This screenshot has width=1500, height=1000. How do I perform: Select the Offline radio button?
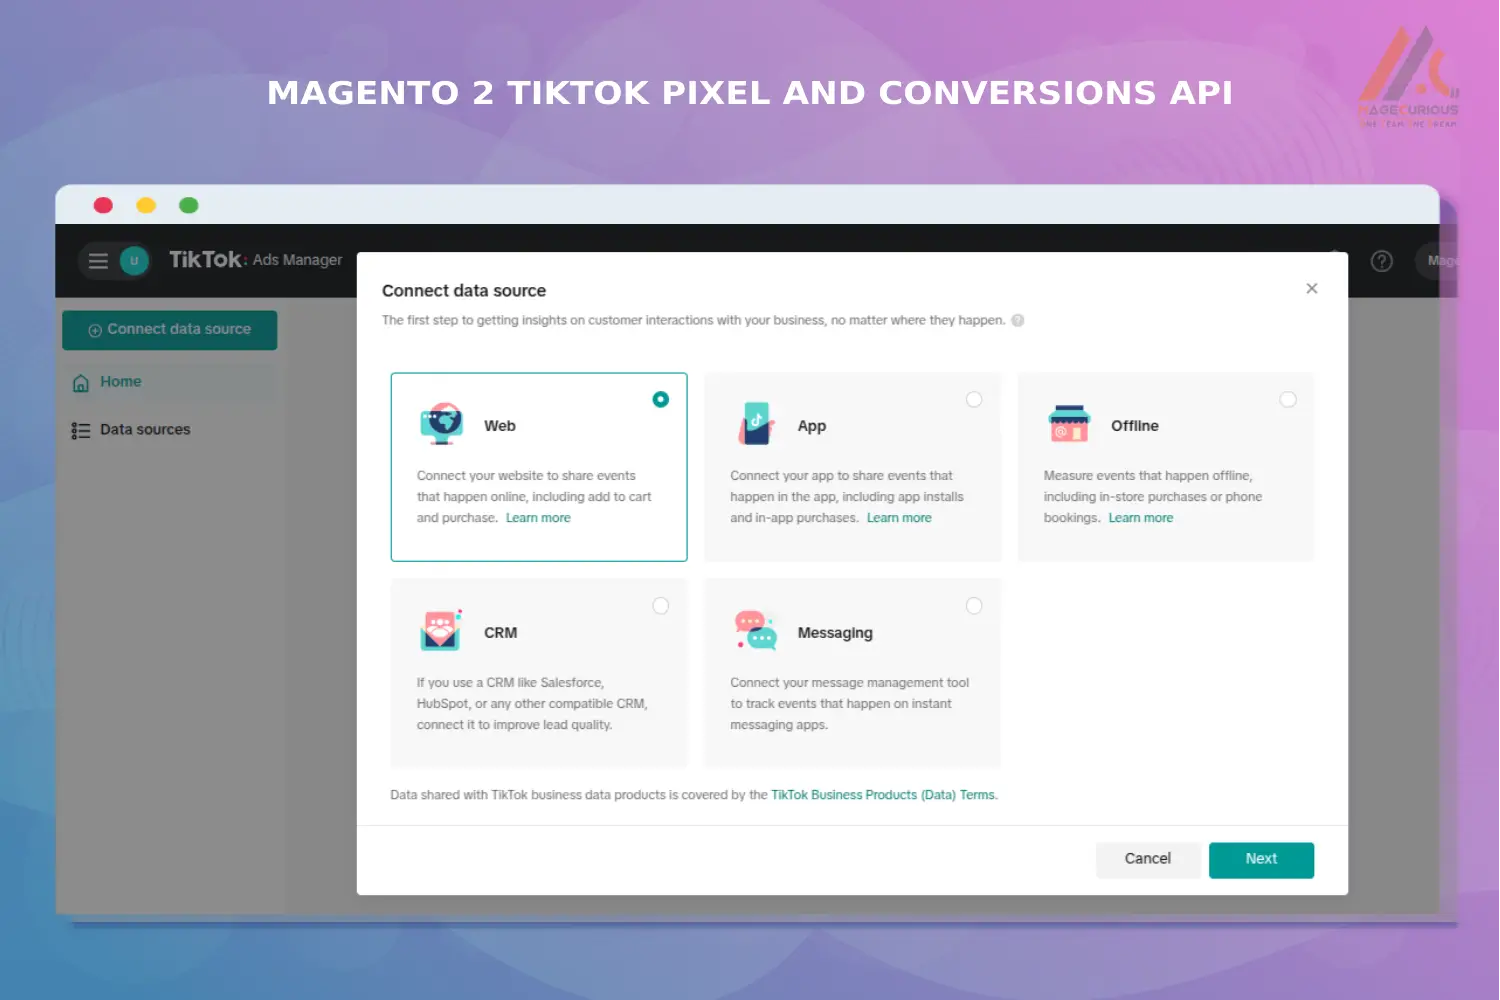pyautogui.click(x=1288, y=399)
